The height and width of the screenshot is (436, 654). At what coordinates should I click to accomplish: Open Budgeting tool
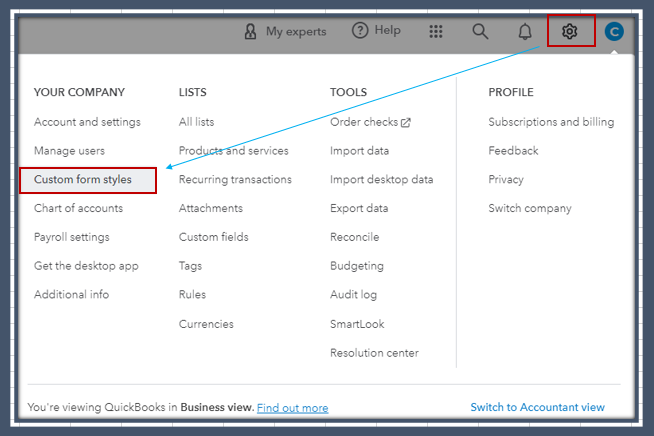357,266
